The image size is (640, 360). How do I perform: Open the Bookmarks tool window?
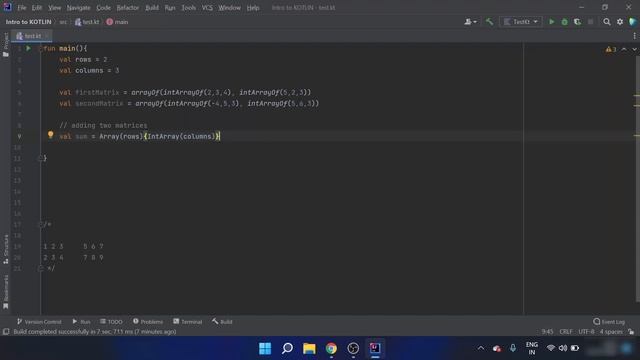coord(5,291)
